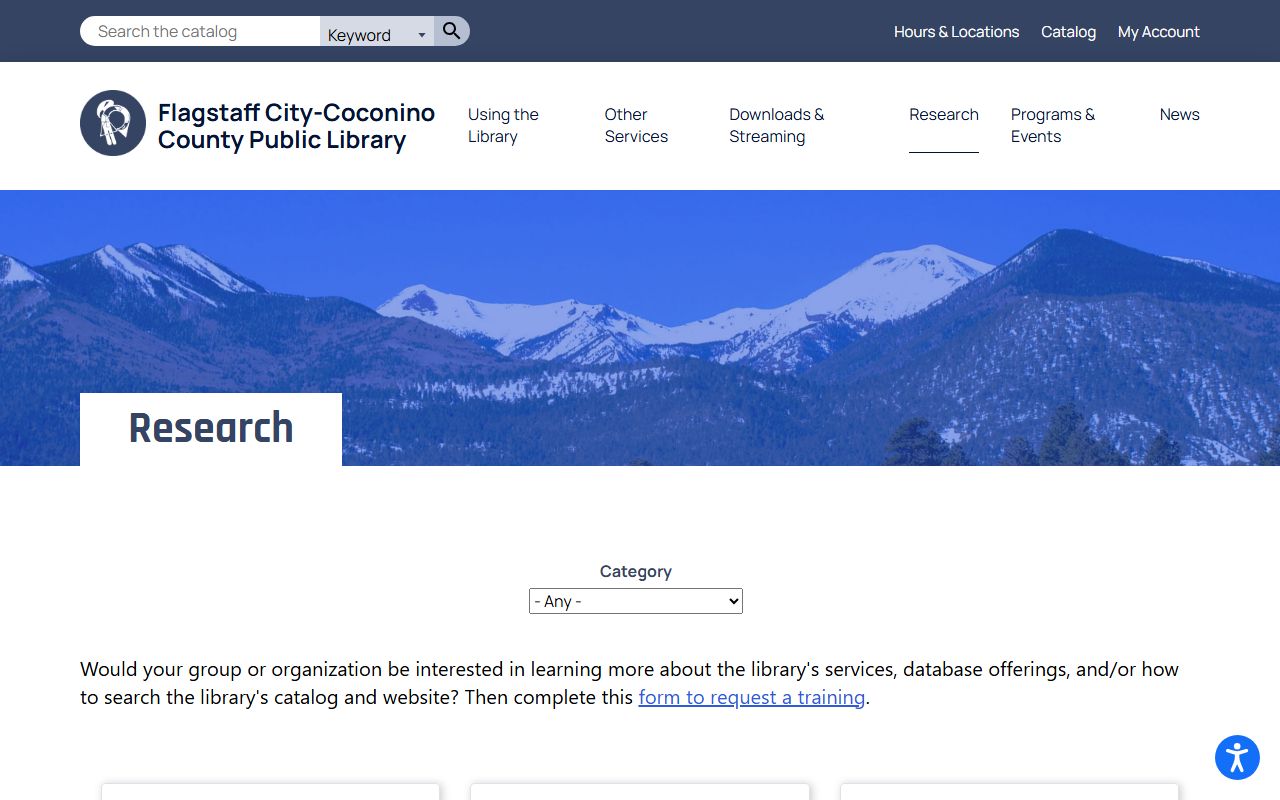Click the library logo emblem

113,123
